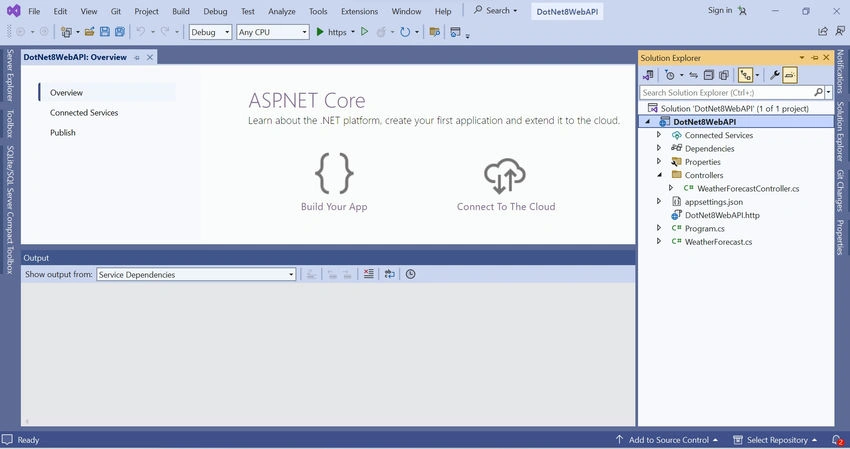Click the Search Solution Explorer field
850x449 pixels.
point(728,93)
